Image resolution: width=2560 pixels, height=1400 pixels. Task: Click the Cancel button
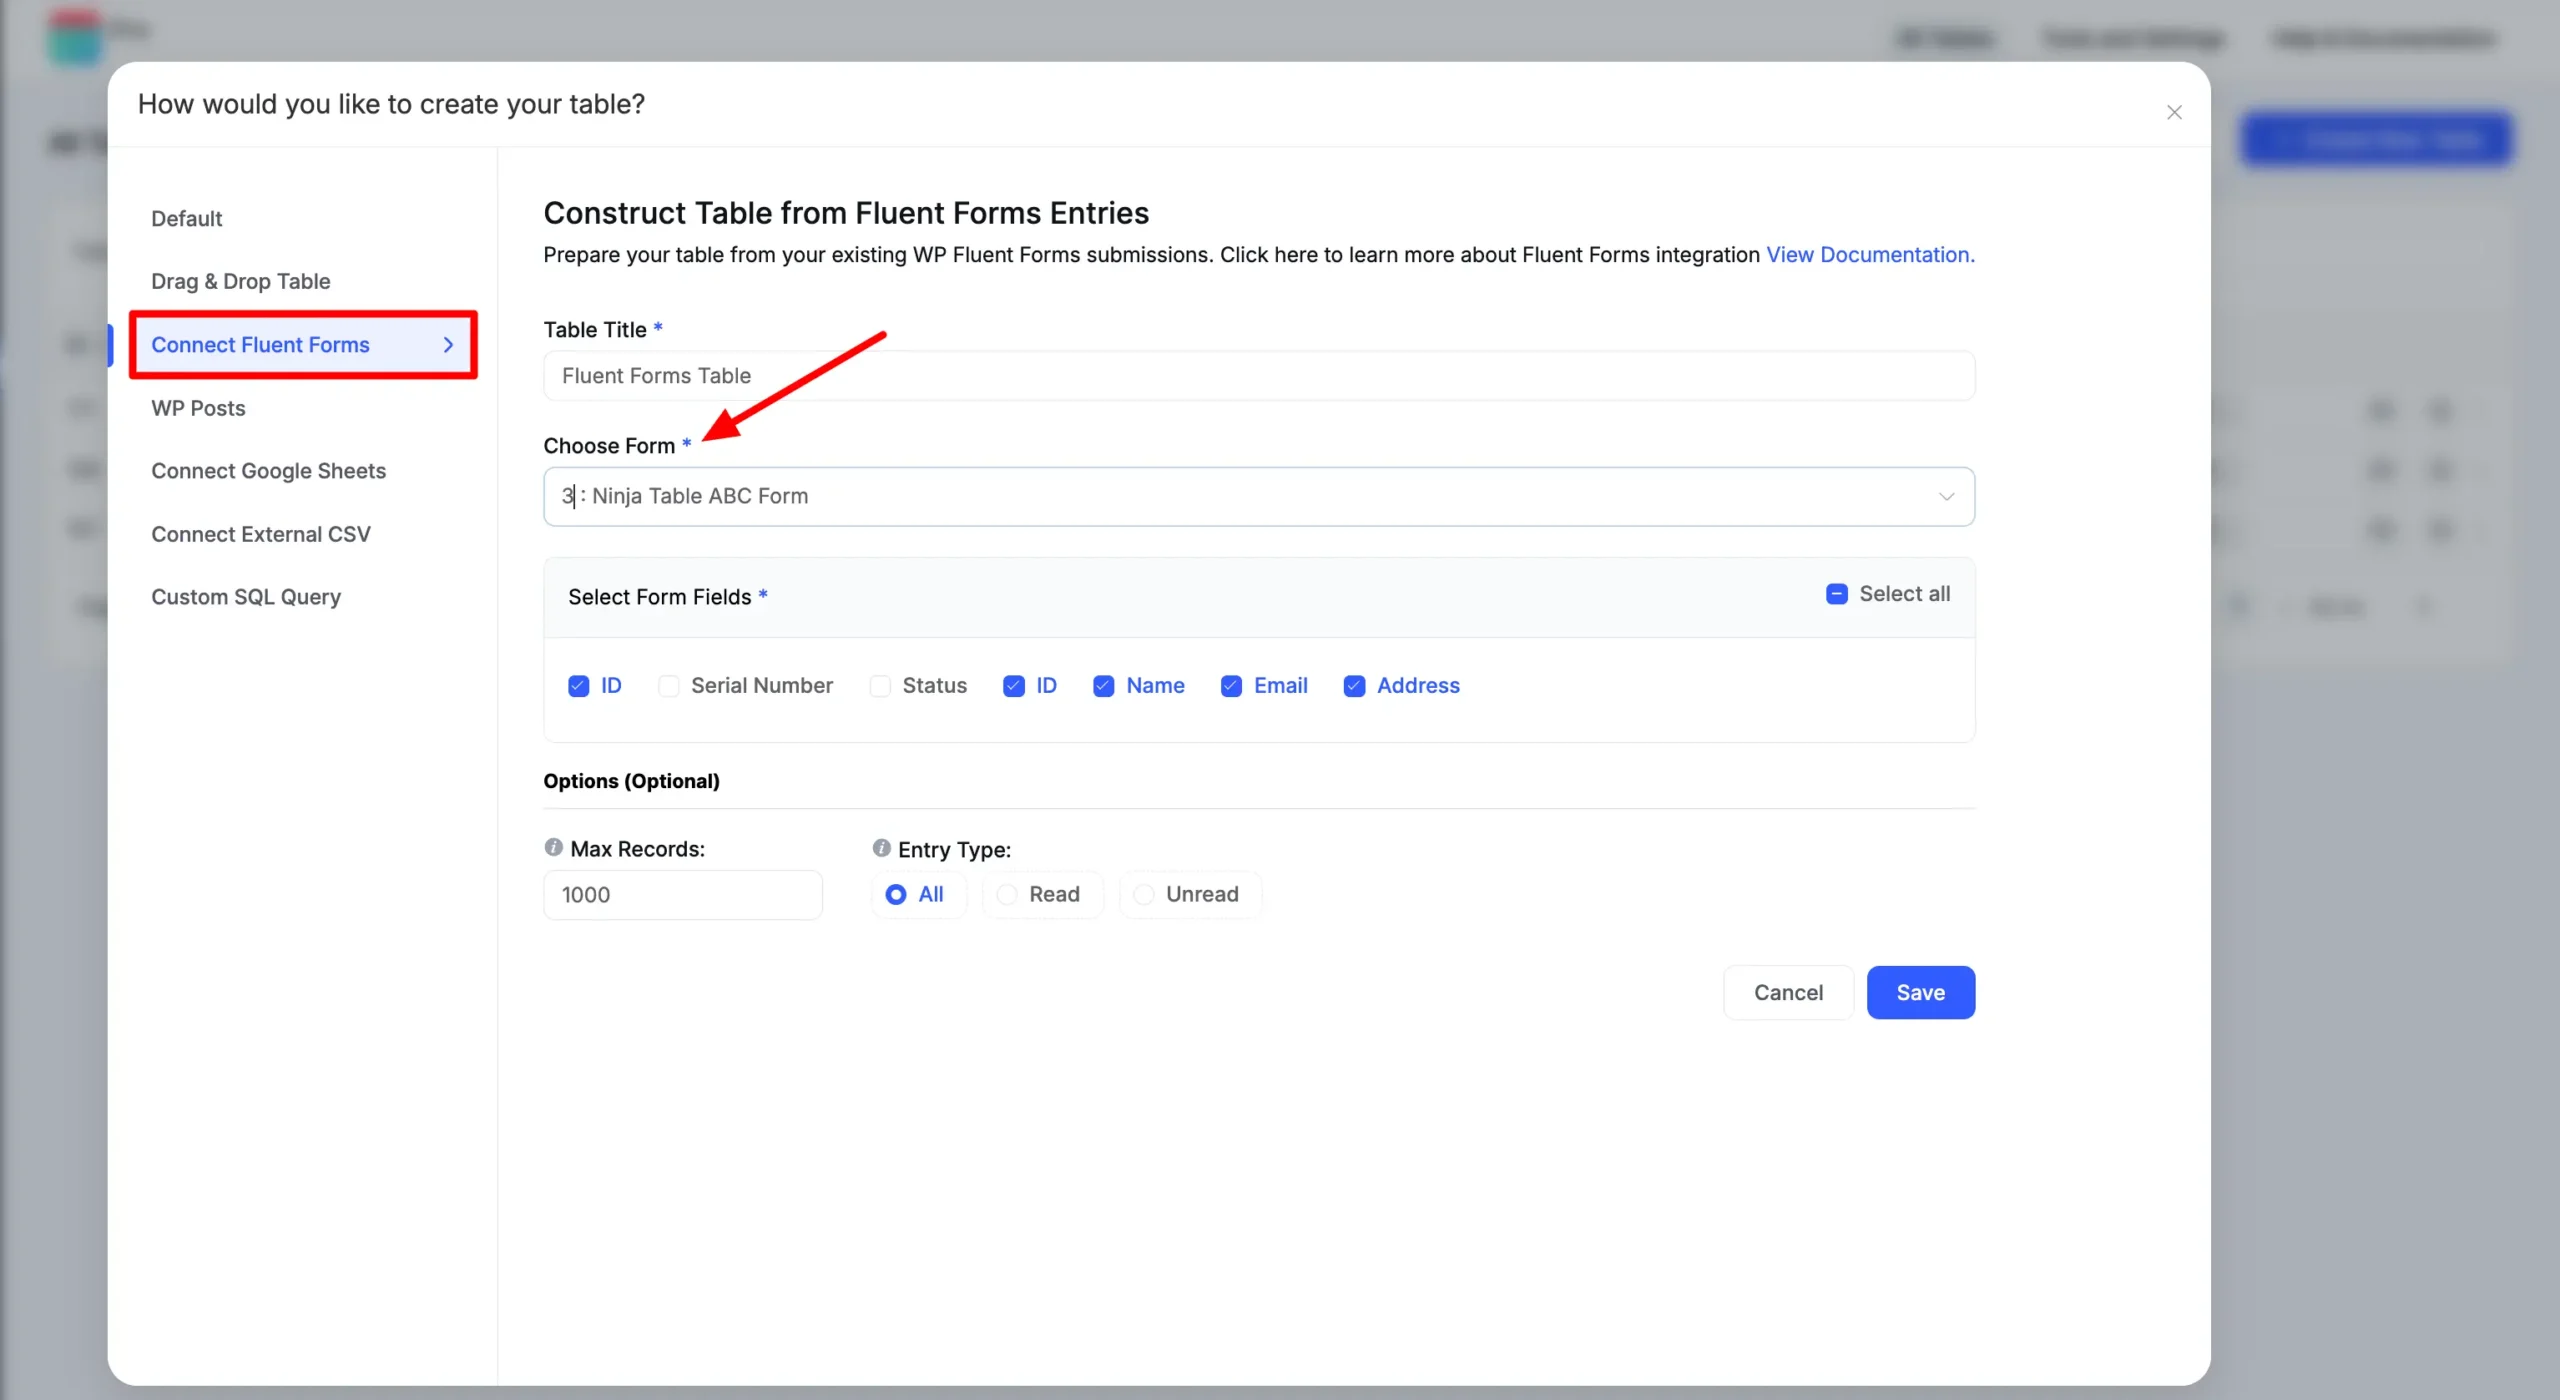1788,992
